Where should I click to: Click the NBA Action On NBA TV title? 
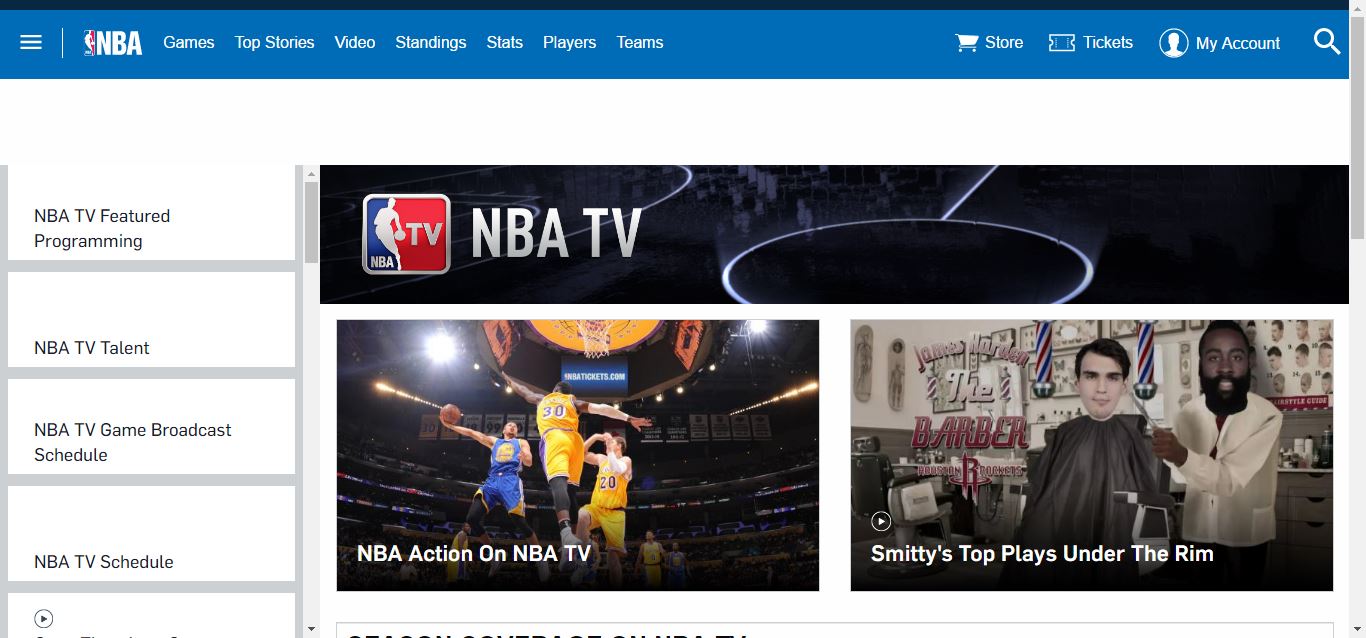point(474,553)
